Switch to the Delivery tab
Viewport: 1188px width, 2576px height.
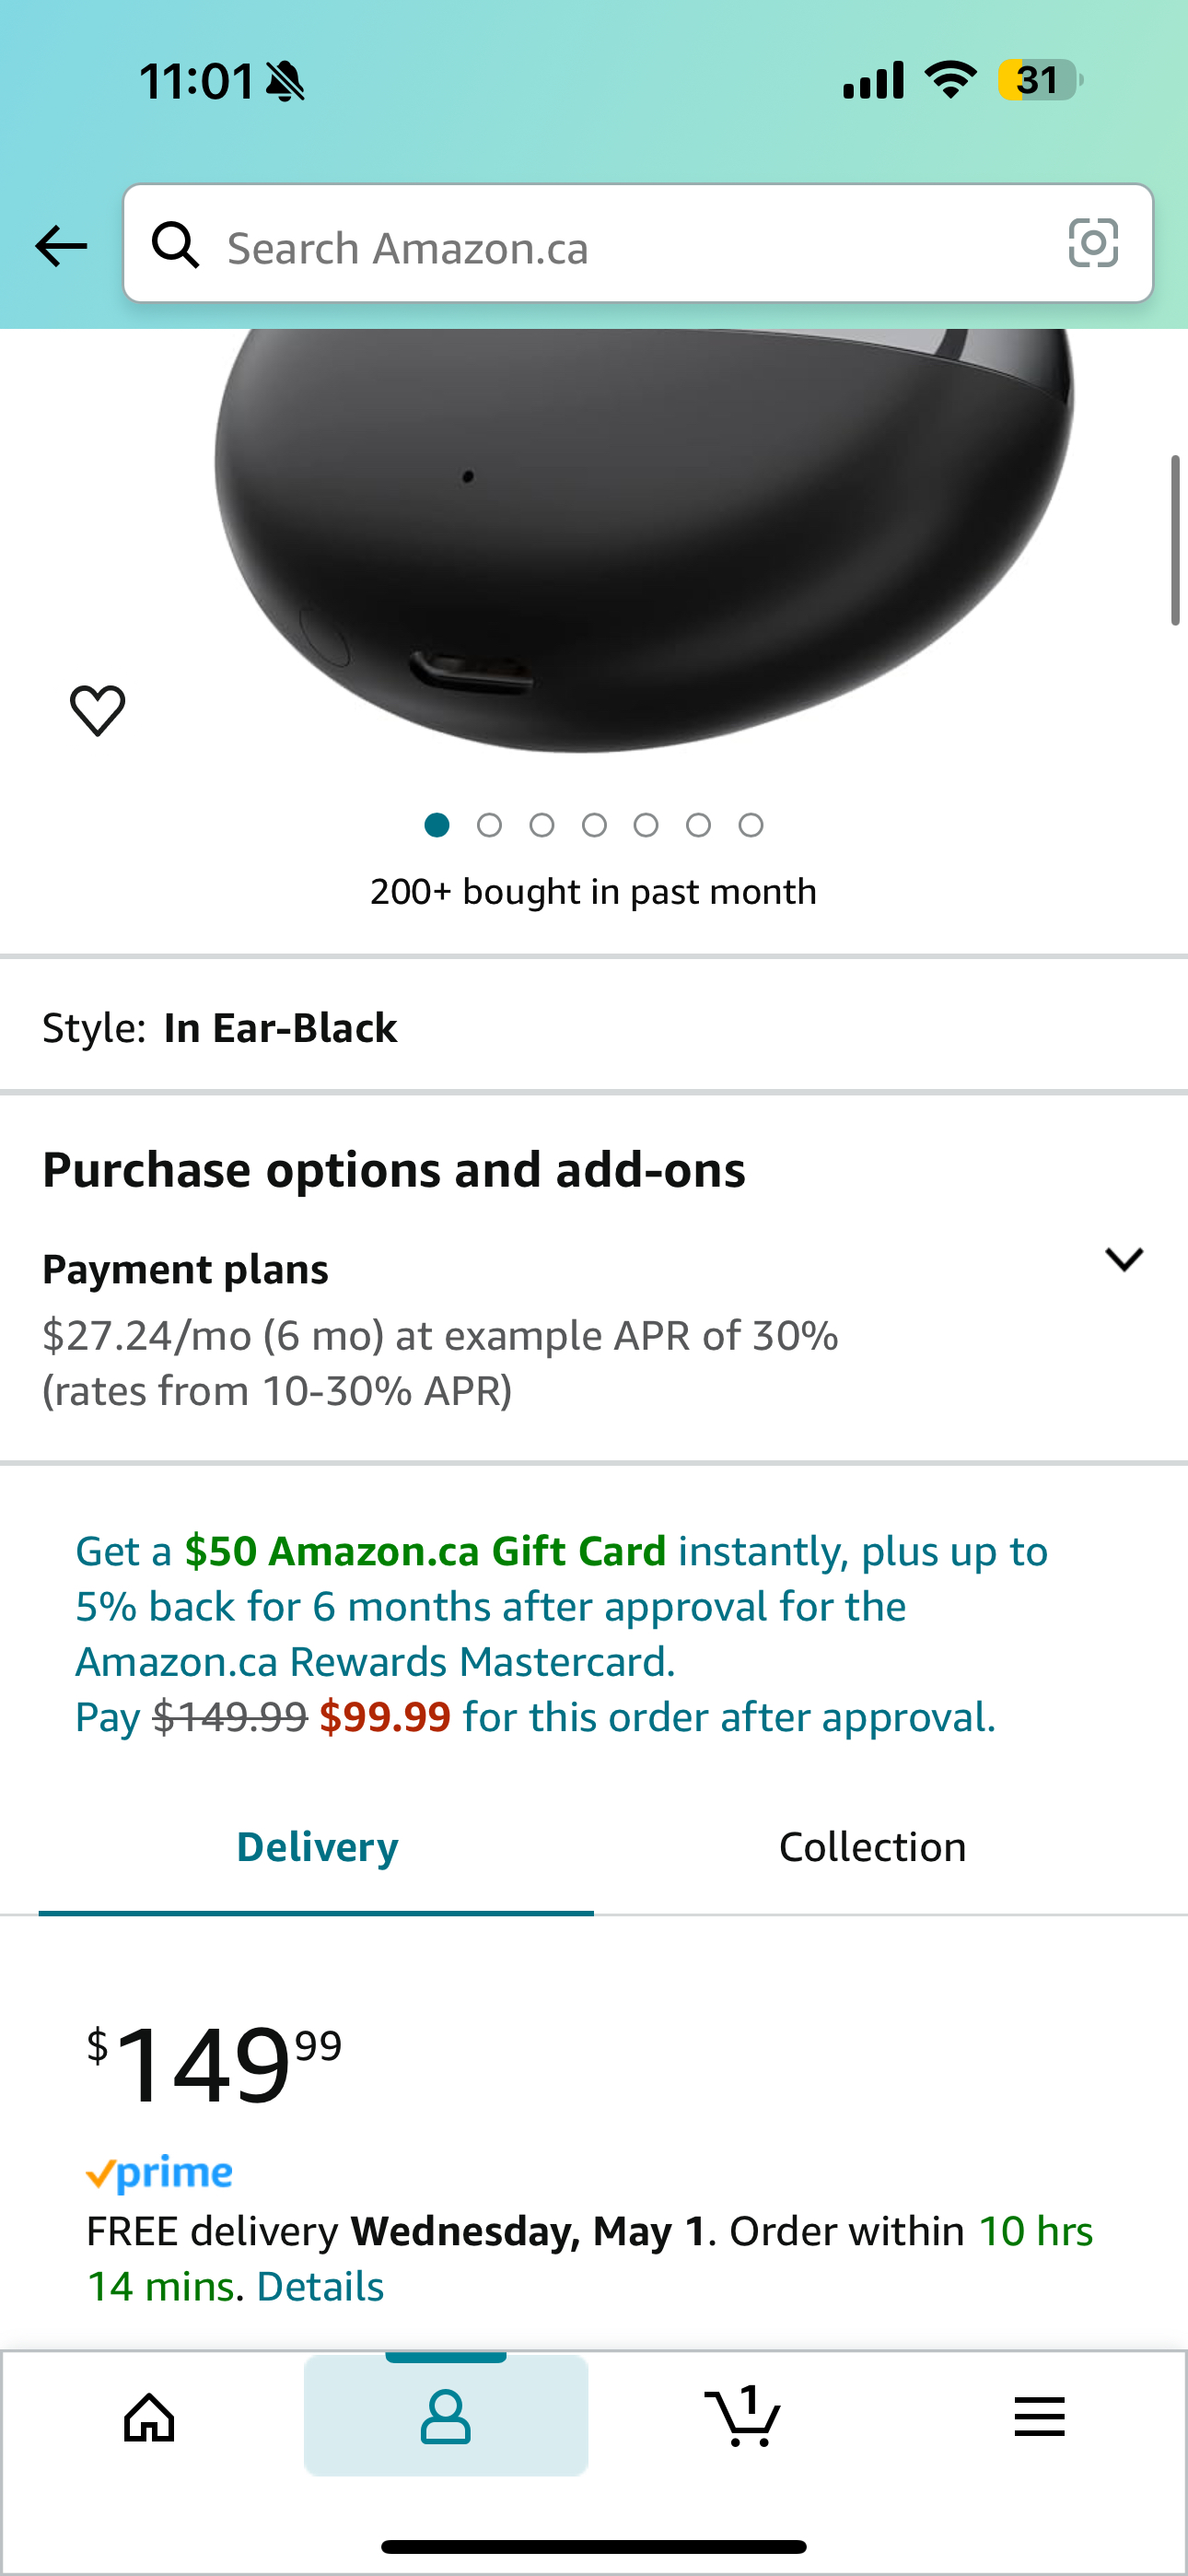pyautogui.click(x=317, y=1848)
